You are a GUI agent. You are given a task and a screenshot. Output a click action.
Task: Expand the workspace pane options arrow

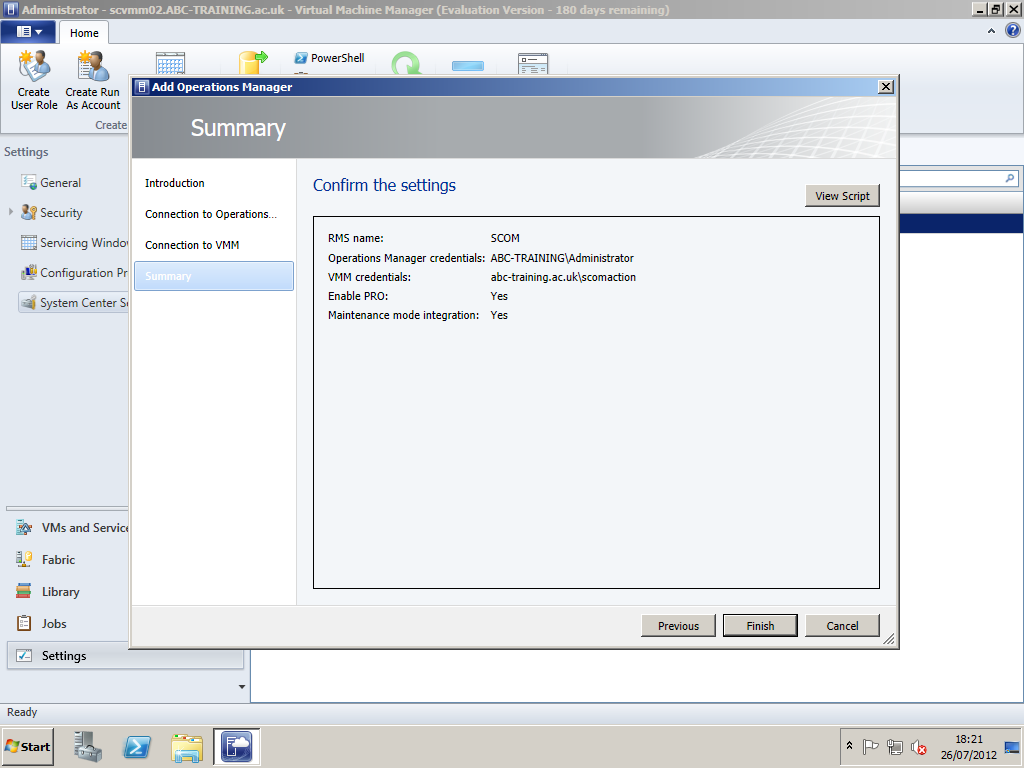[242, 686]
